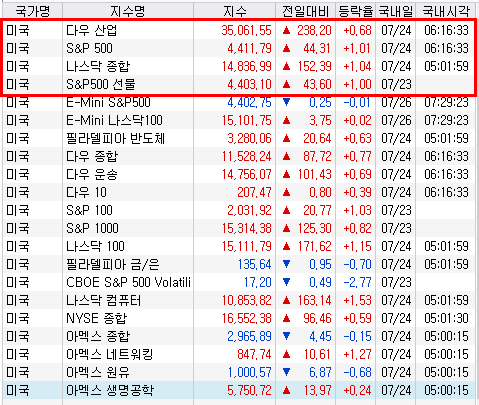Select the 다우 산업 index row
The width and height of the screenshot is (479, 405).
(239, 30)
